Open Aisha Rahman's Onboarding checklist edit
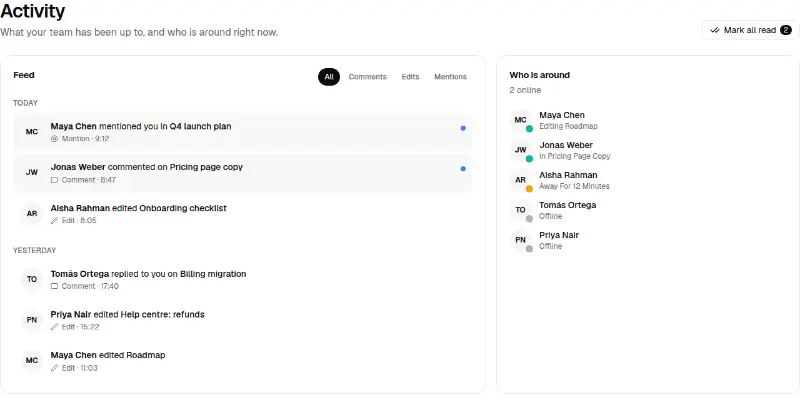The height and width of the screenshot is (400, 800). click(243, 214)
